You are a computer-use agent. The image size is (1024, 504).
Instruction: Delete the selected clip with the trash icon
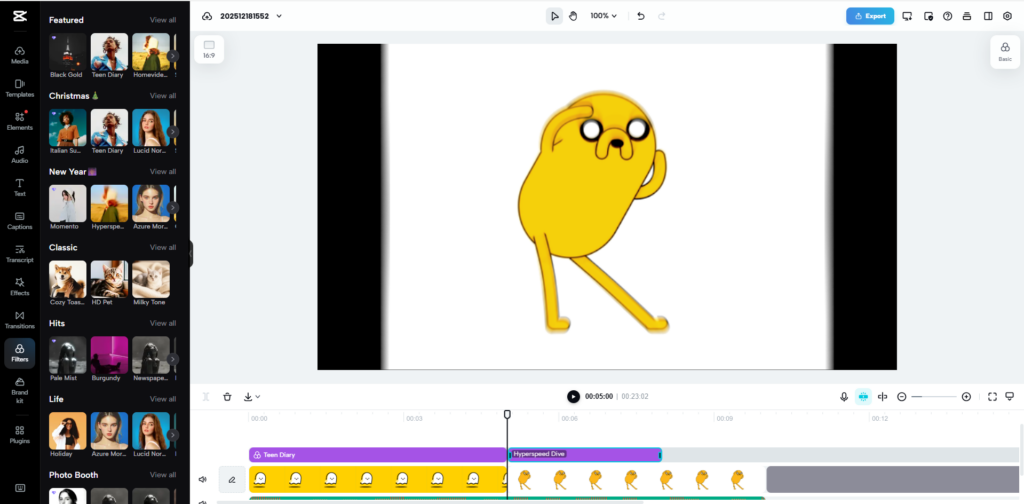click(x=227, y=397)
